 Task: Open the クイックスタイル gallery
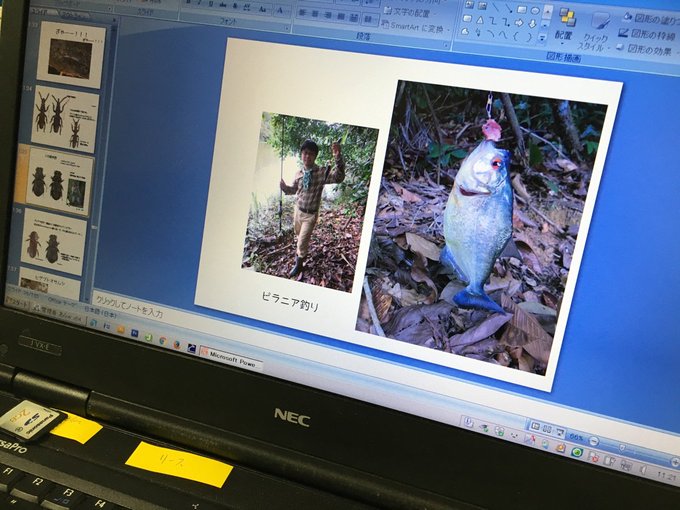pos(595,31)
